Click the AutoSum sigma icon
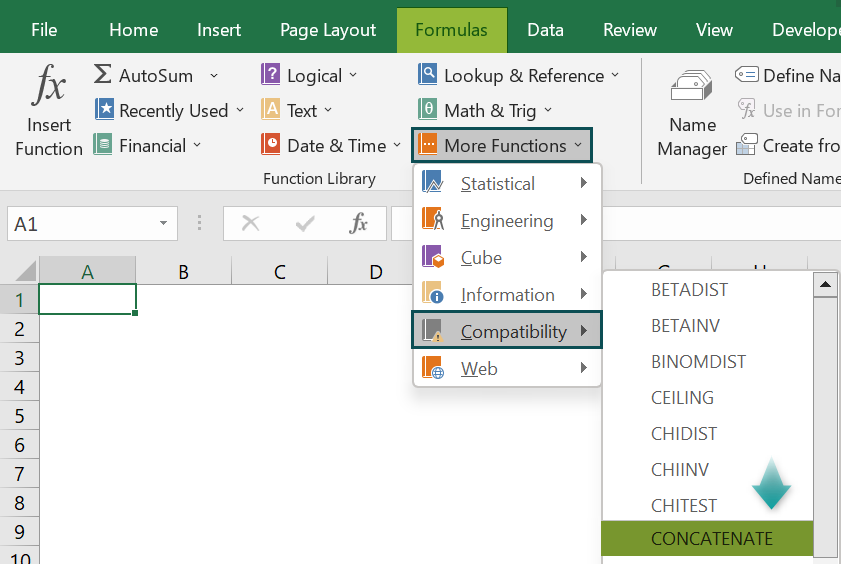The height and width of the screenshot is (564, 841). [102, 75]
